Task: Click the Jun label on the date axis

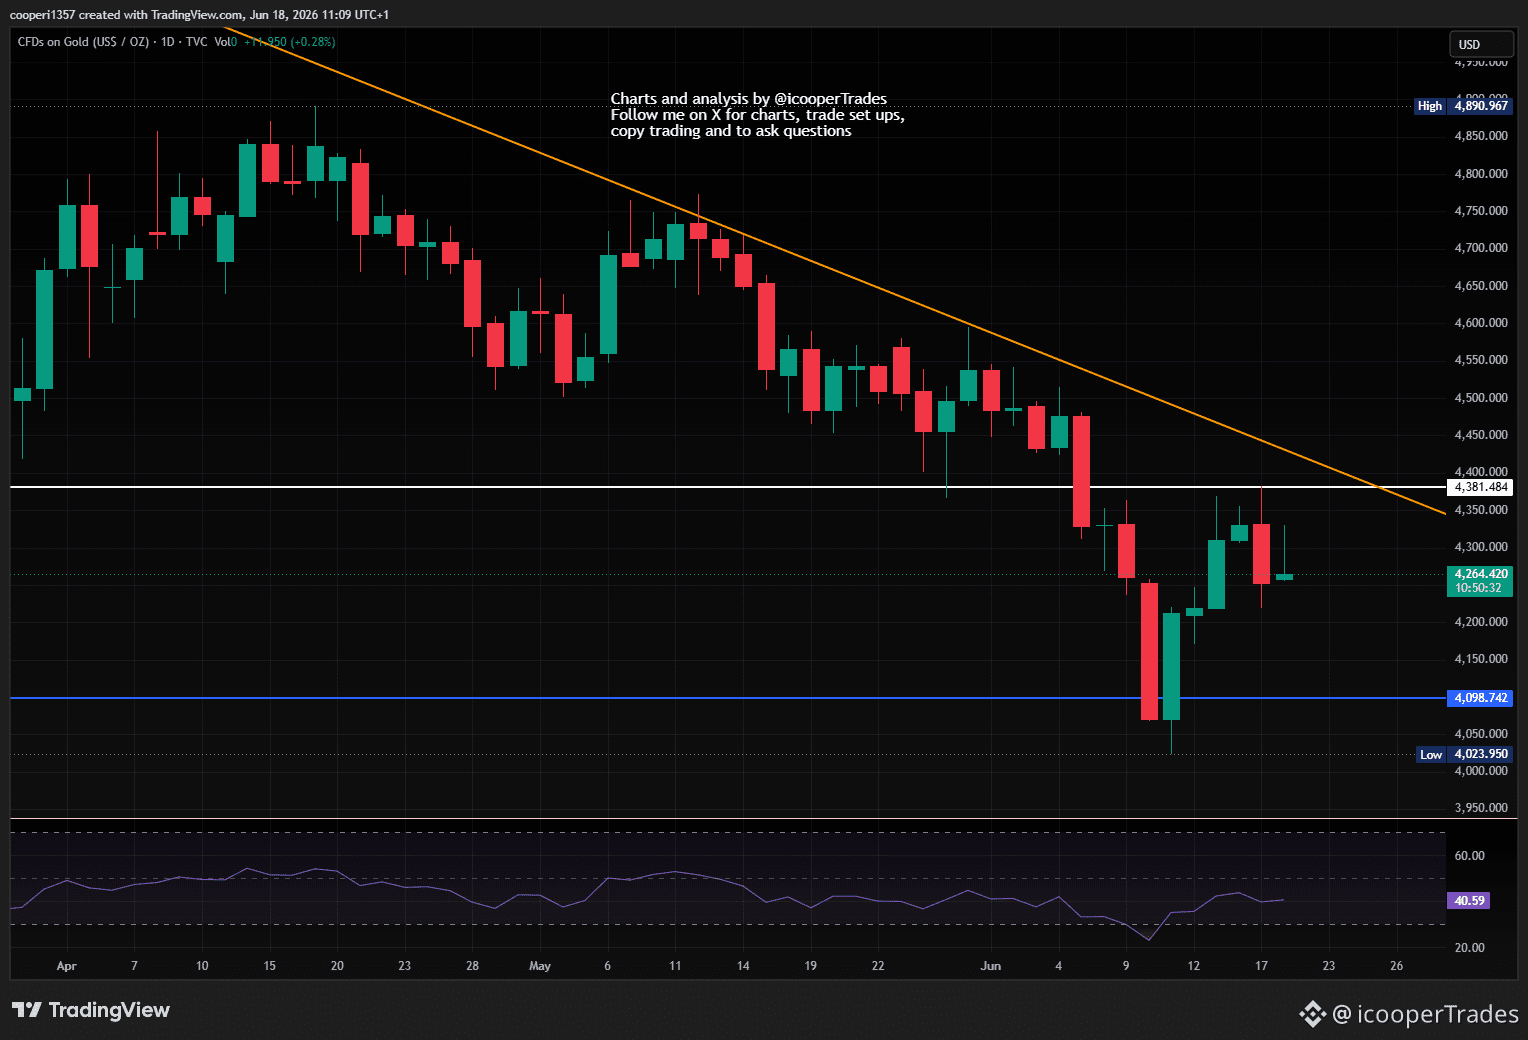Action: coord(991,966)
